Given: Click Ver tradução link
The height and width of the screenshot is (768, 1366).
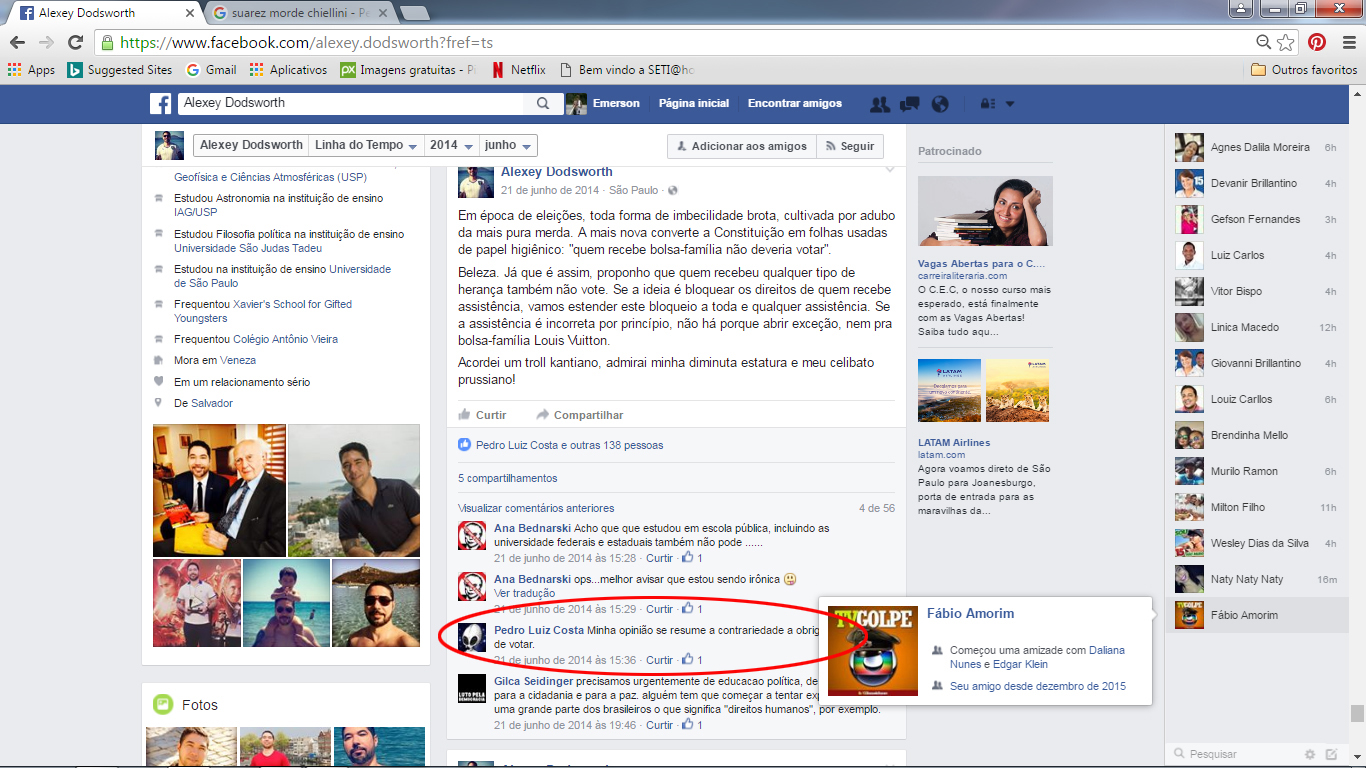Looking at the screenshot, I should 524,593.
